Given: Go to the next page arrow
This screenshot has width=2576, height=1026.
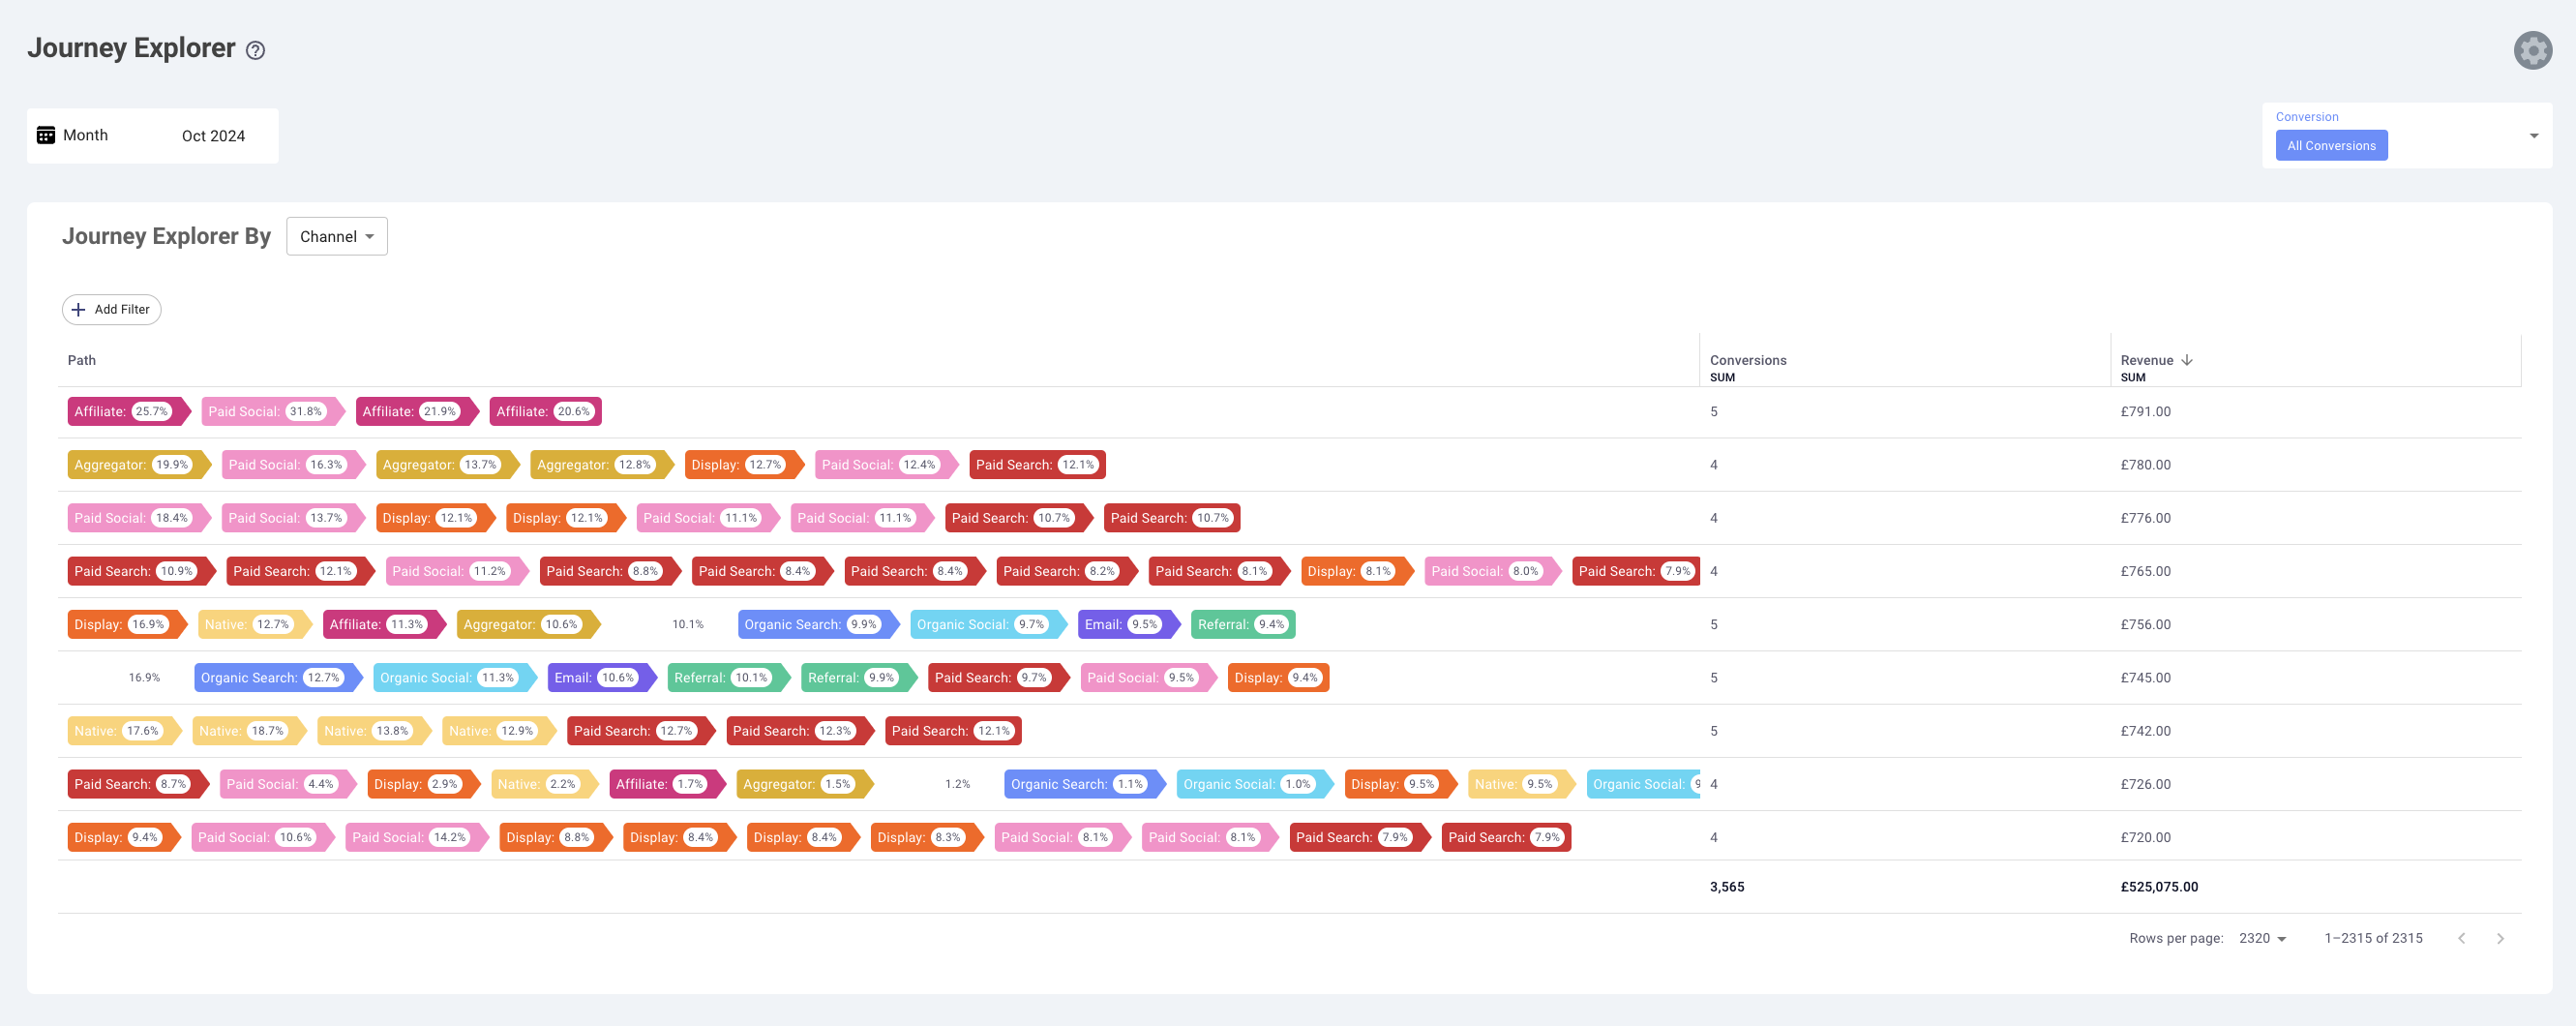Looking at the screenshot, I should coord(2500,938).
